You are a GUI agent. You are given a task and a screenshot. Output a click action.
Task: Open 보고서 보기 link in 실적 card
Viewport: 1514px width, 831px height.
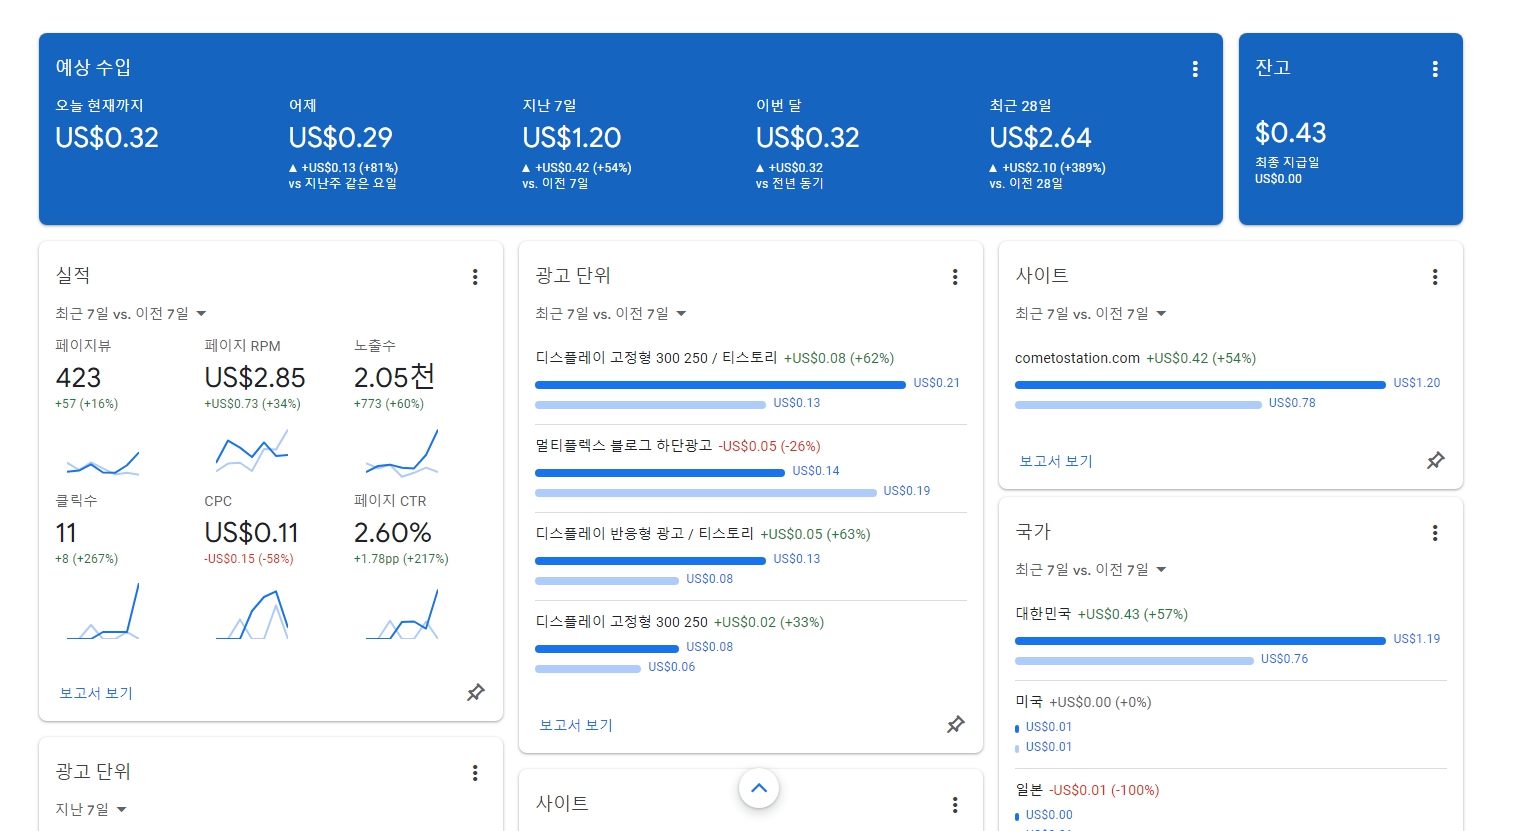(96, 693)
